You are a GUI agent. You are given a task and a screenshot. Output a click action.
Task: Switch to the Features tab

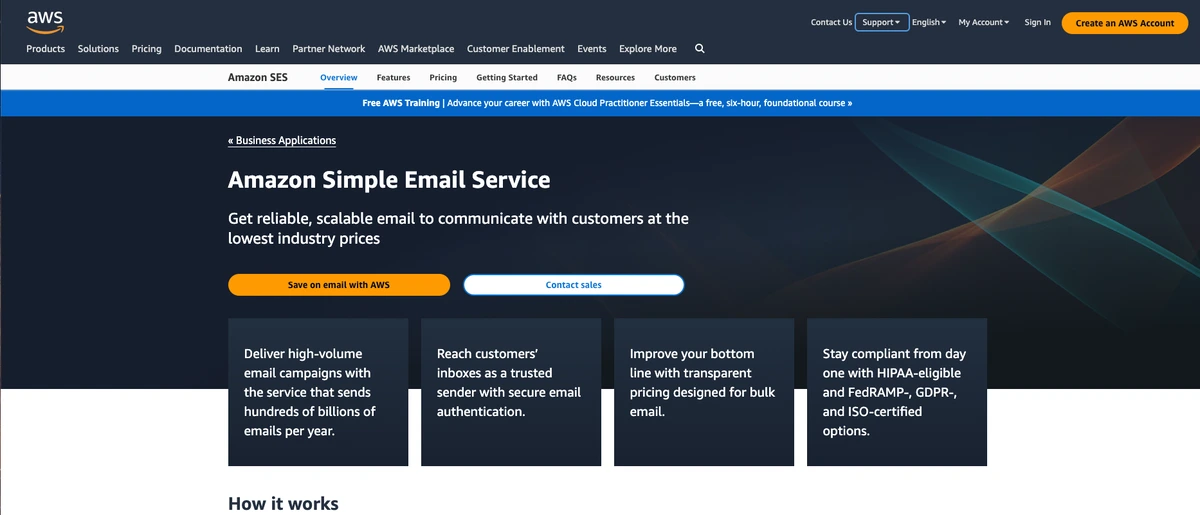(394, 77)
